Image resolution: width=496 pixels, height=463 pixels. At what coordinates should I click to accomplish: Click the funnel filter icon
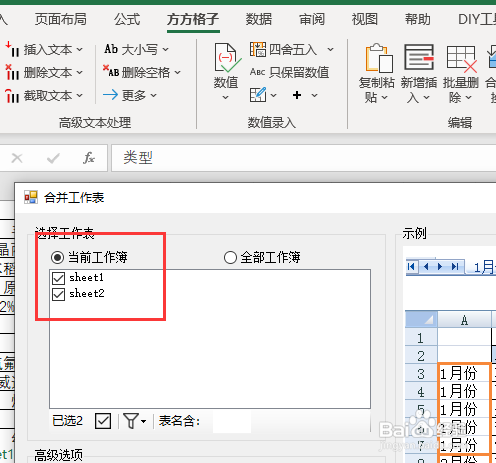tap(131, 421)
